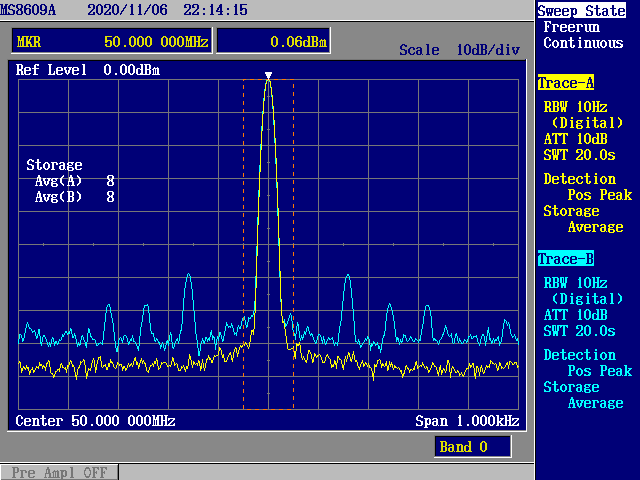Click the Center 50.000 000MHz readout

coord(95,421)
